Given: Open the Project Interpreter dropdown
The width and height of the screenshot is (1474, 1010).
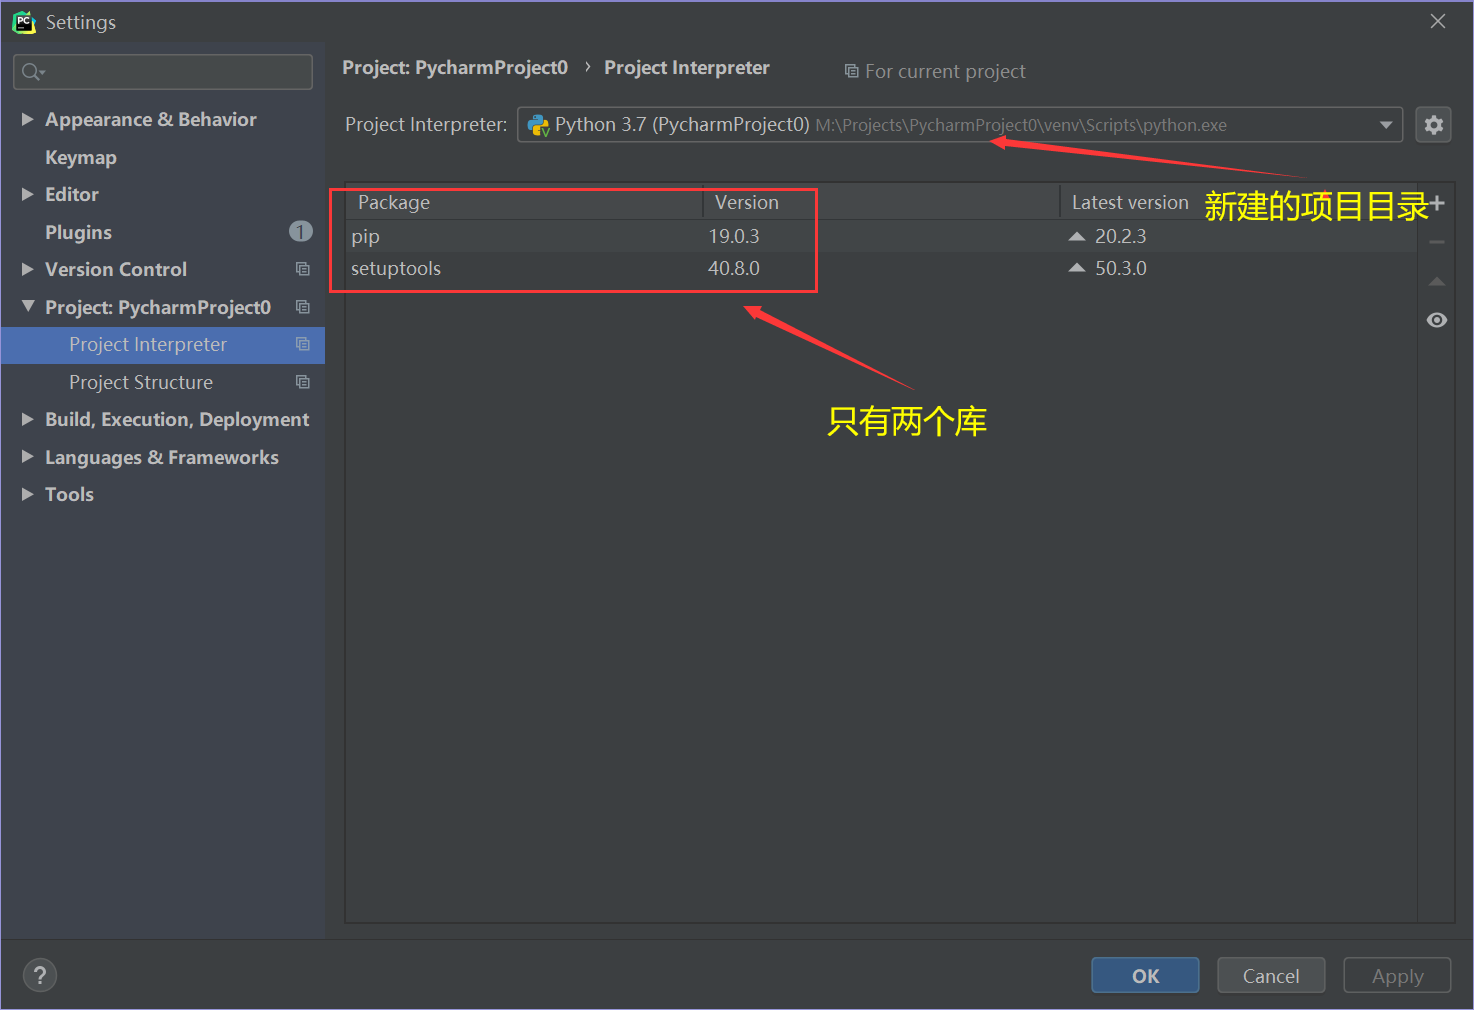Looking at the screenshot, I should pos(1386,125).
